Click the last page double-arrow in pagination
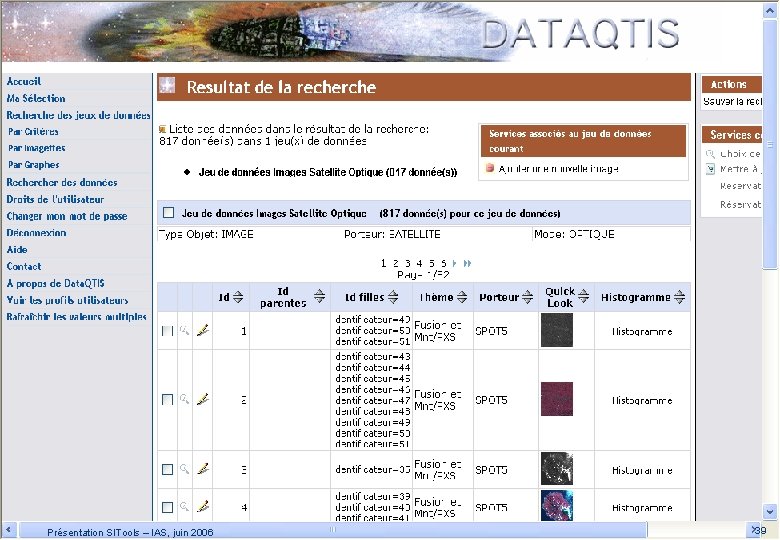This screenshot has width=780, height=540. [467, 264]
